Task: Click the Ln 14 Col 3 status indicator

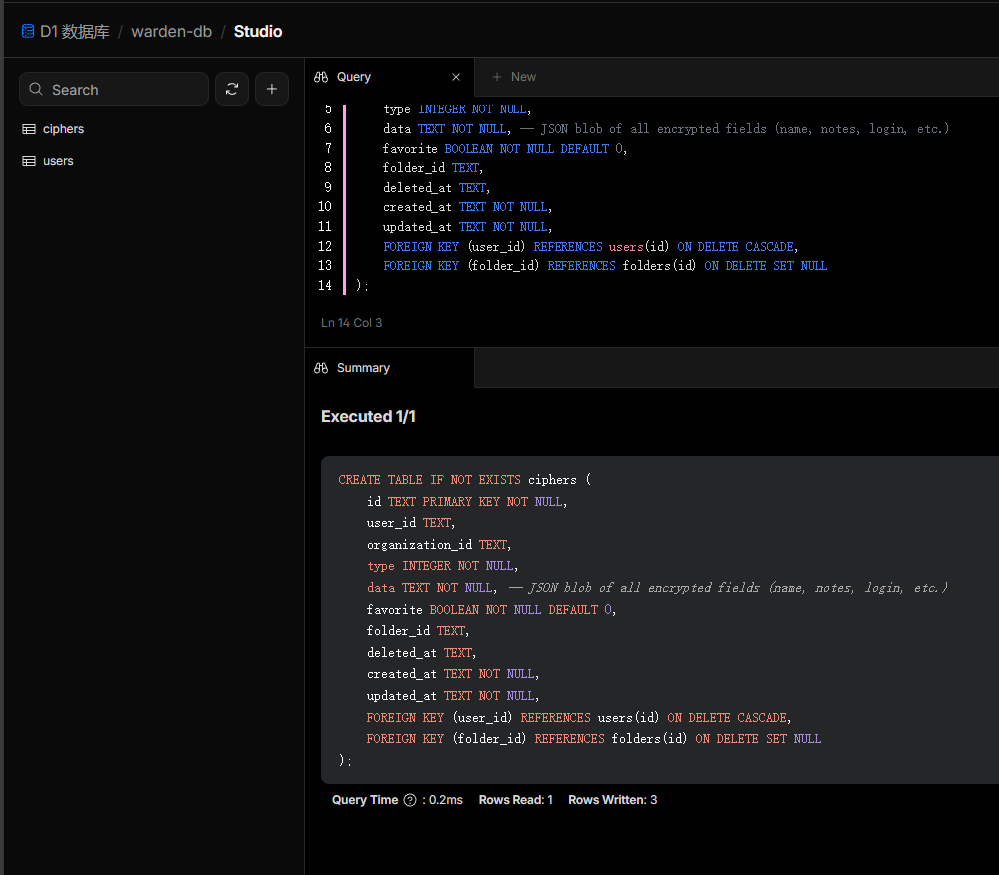Action: pos(352,323)
